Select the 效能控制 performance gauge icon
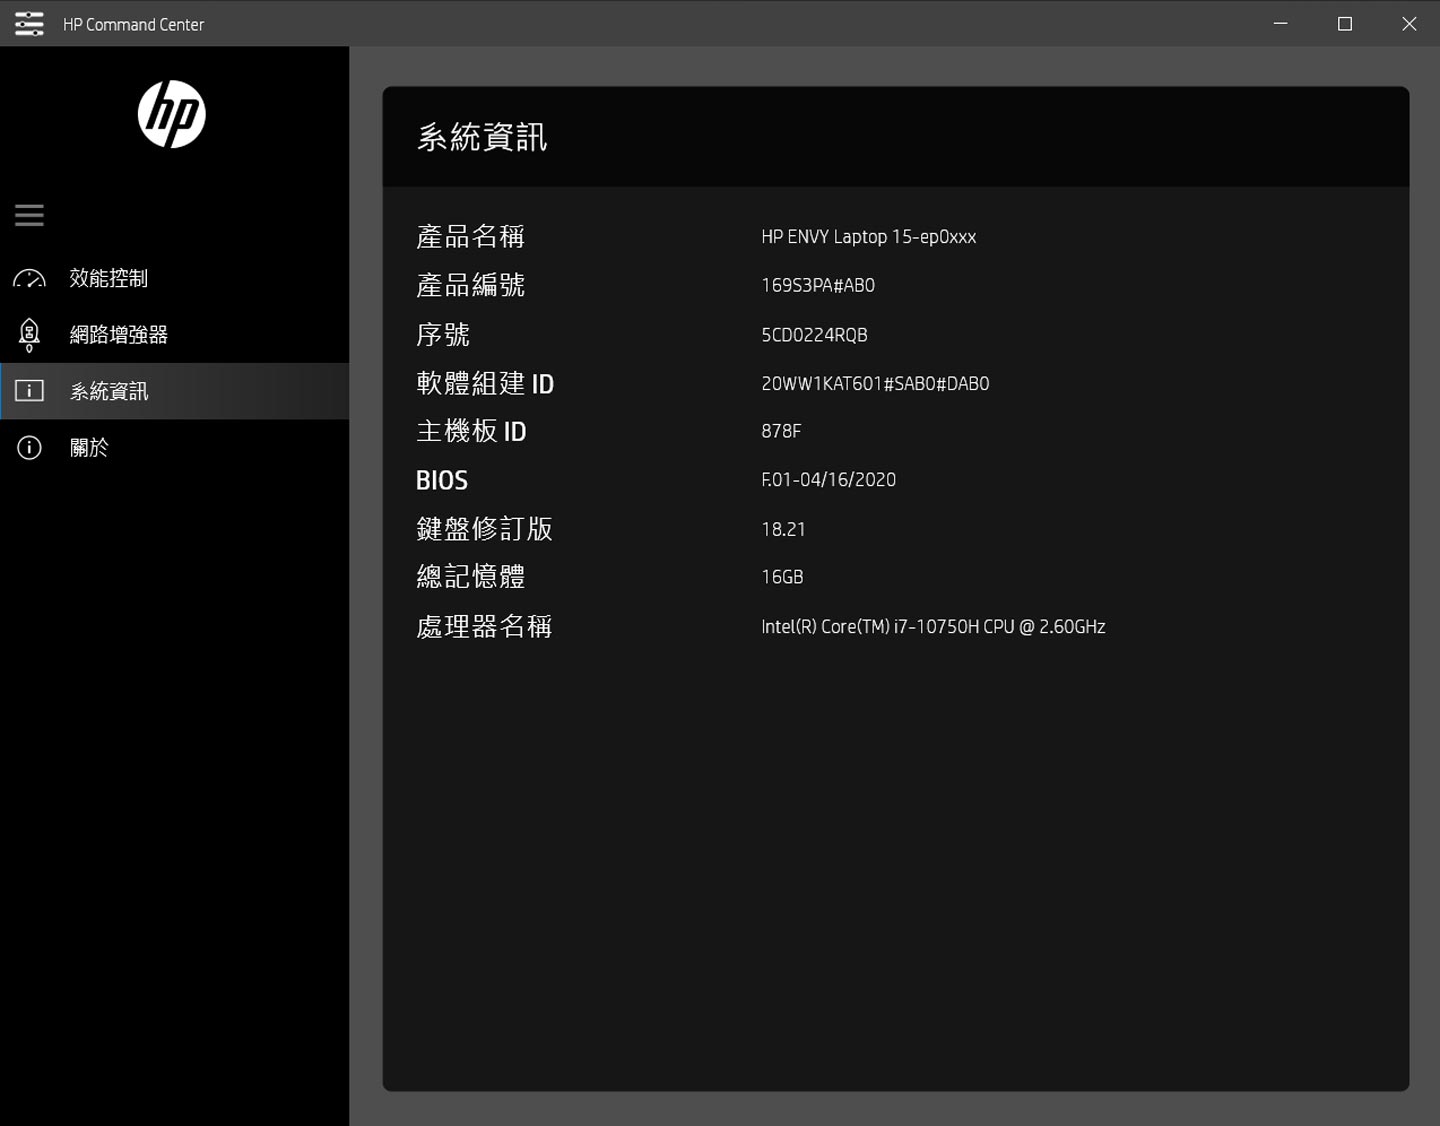Image resolution: width=1440 pixels, height=1126 pixels. (29, 279)
